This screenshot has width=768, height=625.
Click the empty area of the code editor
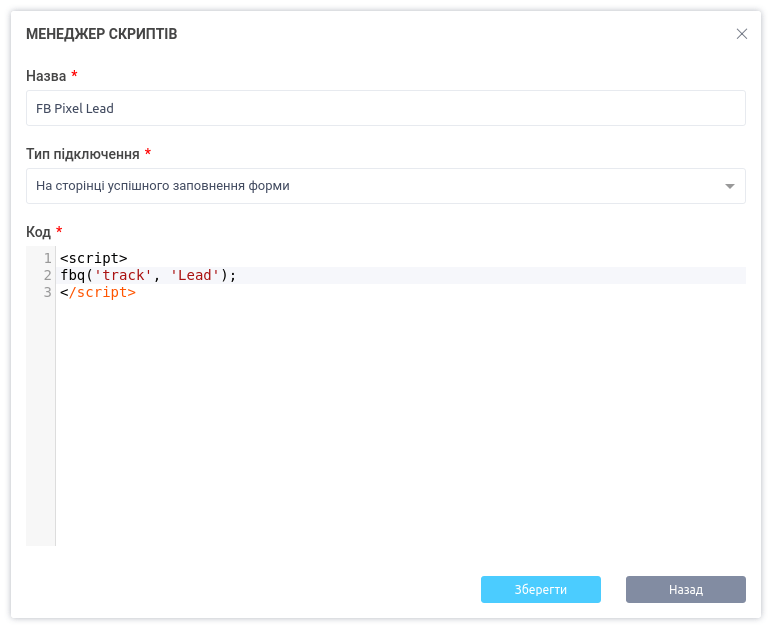(x=400, y=420)
